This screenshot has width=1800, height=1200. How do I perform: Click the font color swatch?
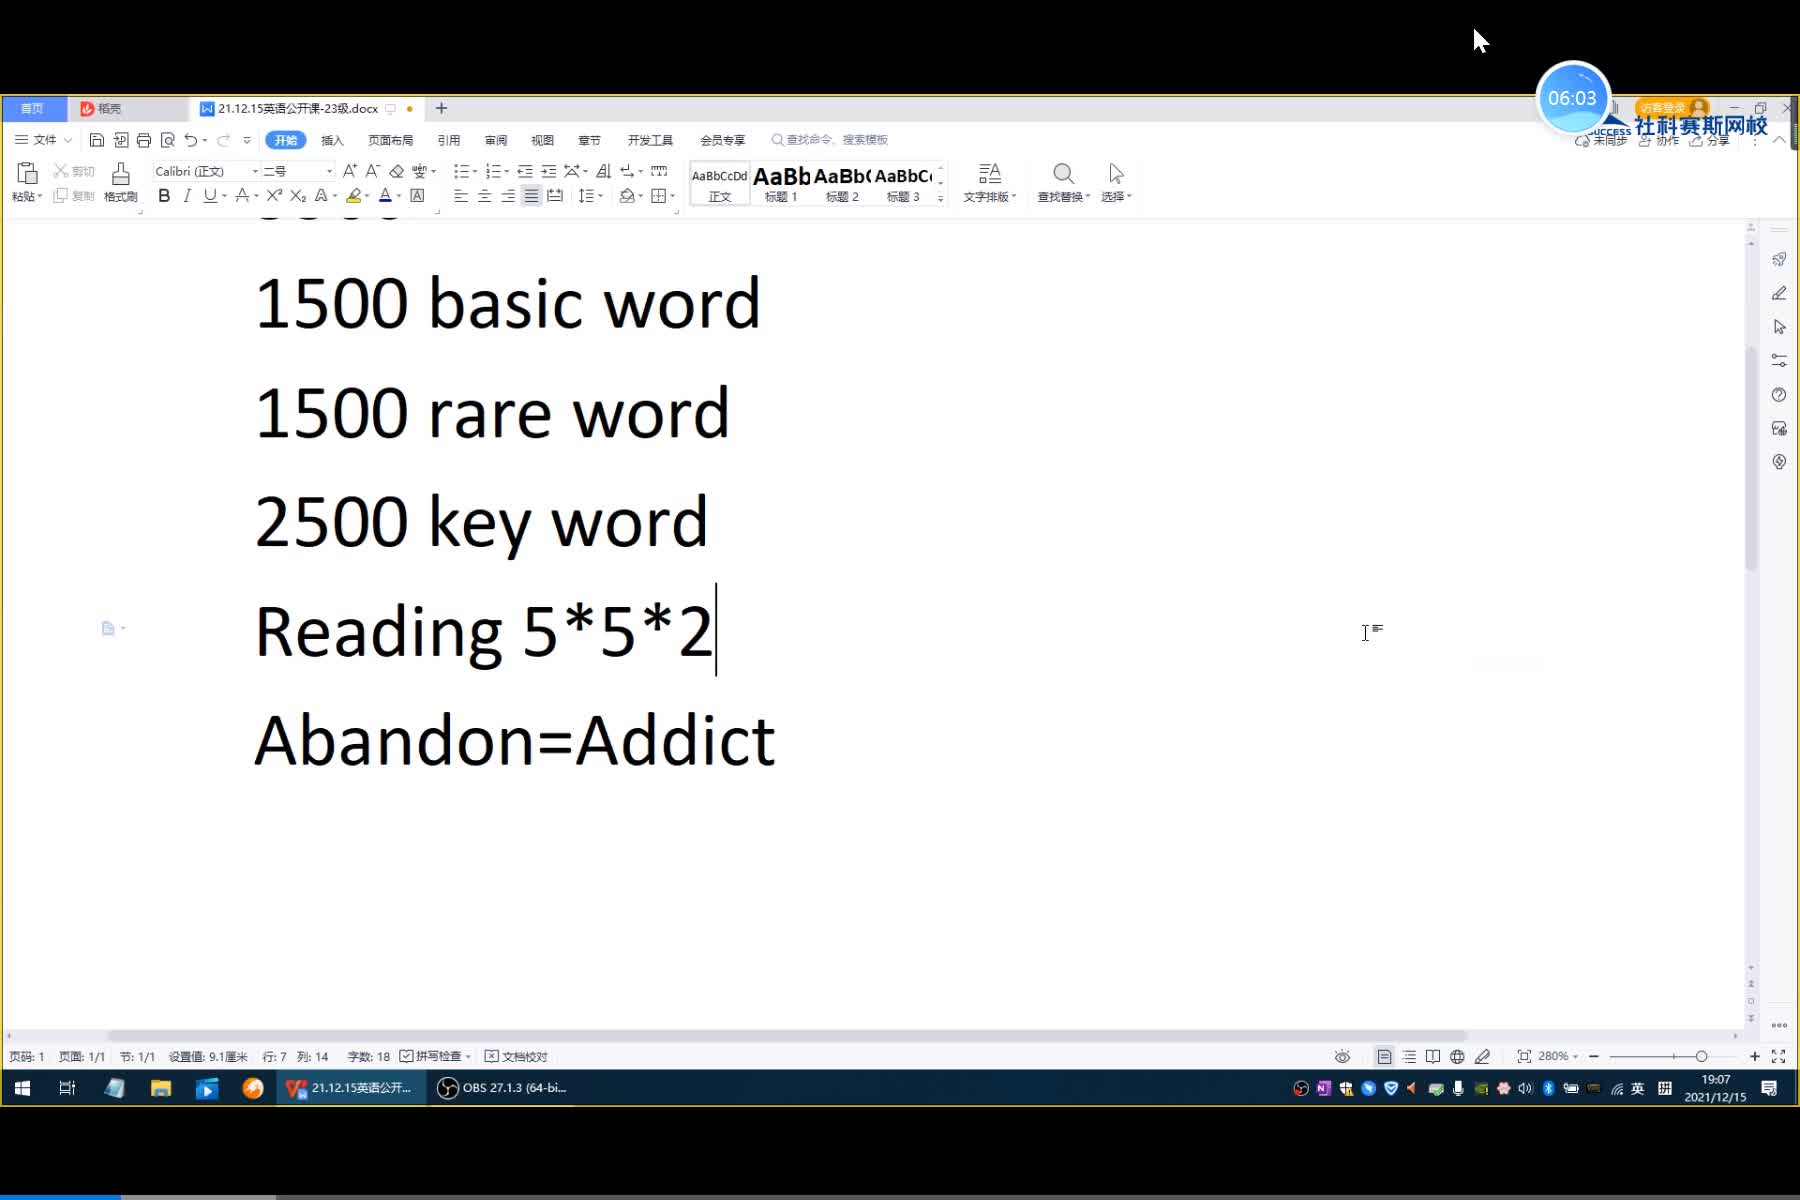(385, 196)
